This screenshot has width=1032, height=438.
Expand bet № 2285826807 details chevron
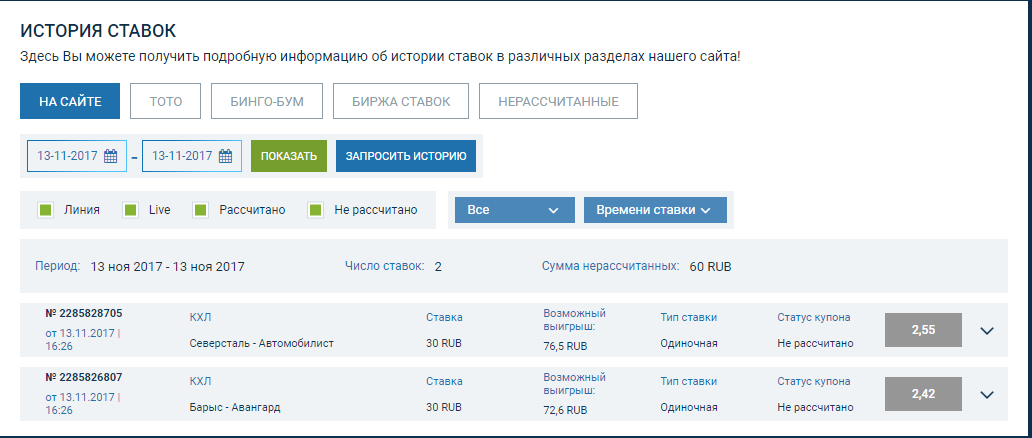pyautogui.click(x=986, y=395)
